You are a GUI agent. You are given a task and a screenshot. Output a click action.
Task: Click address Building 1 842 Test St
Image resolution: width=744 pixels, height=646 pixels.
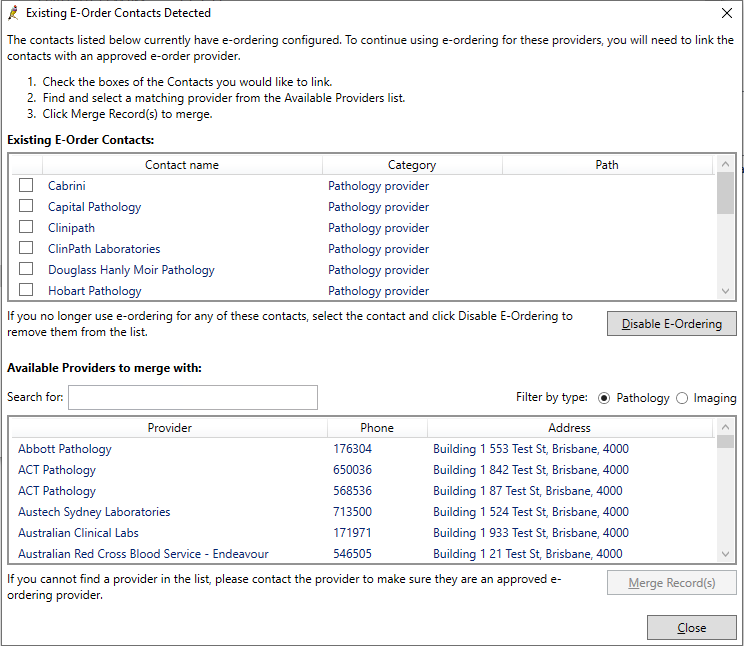click(x=530, y=469)
